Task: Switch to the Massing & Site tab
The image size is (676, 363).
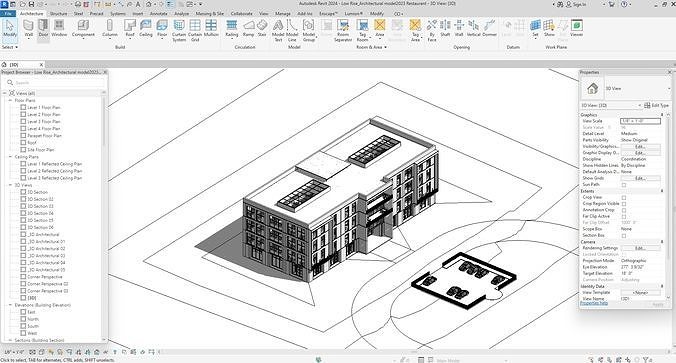Action: tap(210, 14)
